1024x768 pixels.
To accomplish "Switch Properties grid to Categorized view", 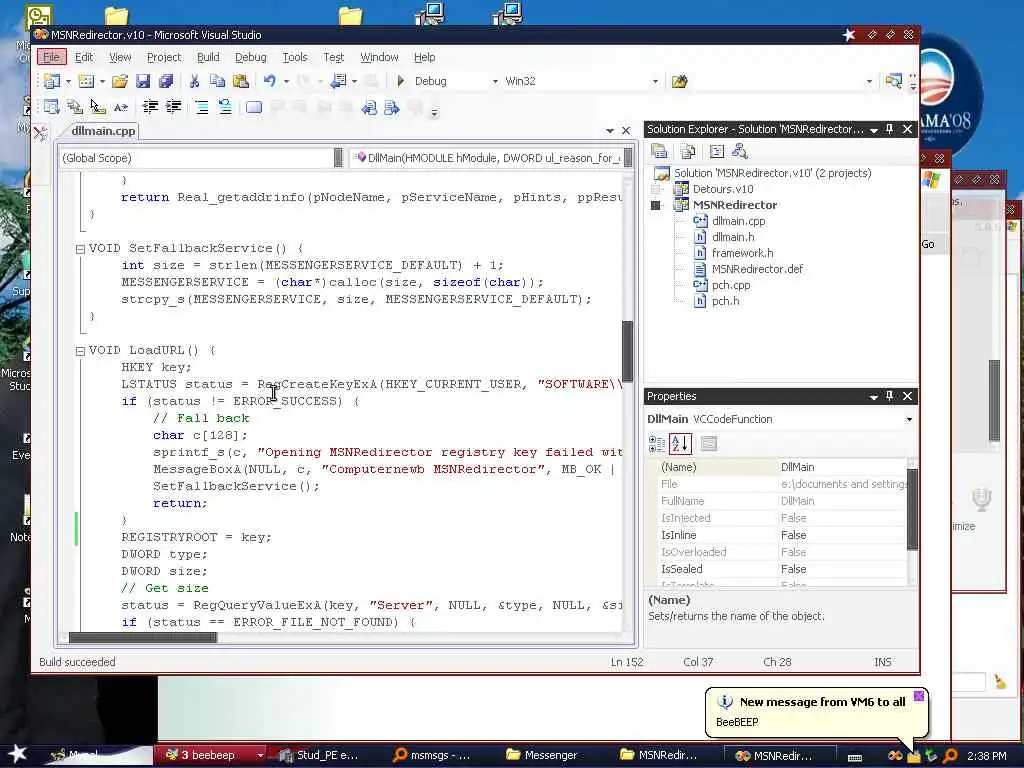I will (656, 444).
